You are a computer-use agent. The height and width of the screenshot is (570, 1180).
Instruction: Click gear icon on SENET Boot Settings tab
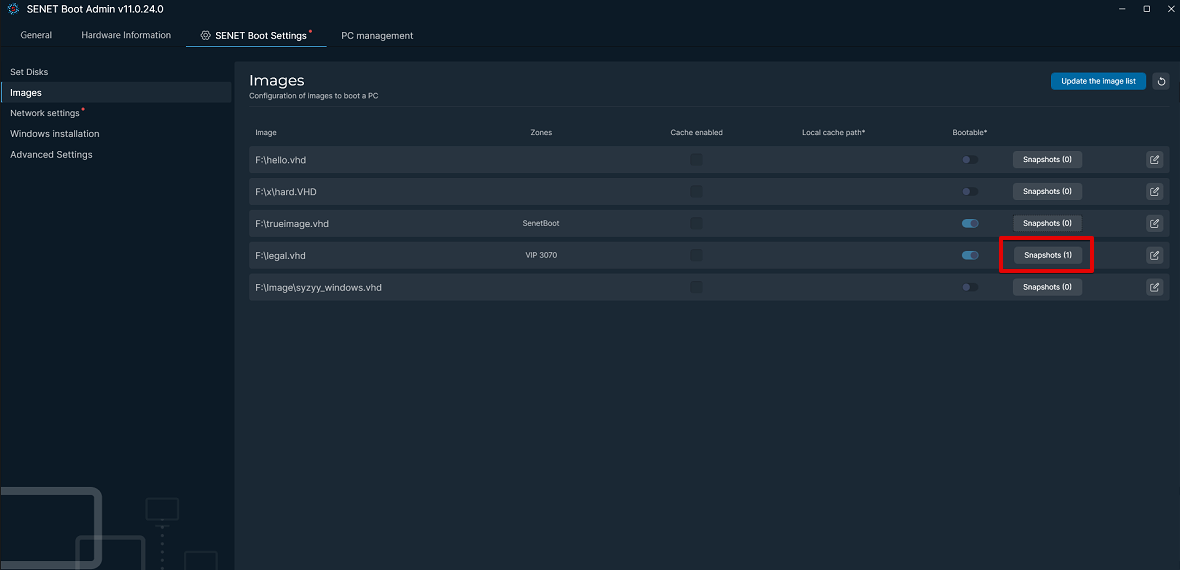coord(205,35)
